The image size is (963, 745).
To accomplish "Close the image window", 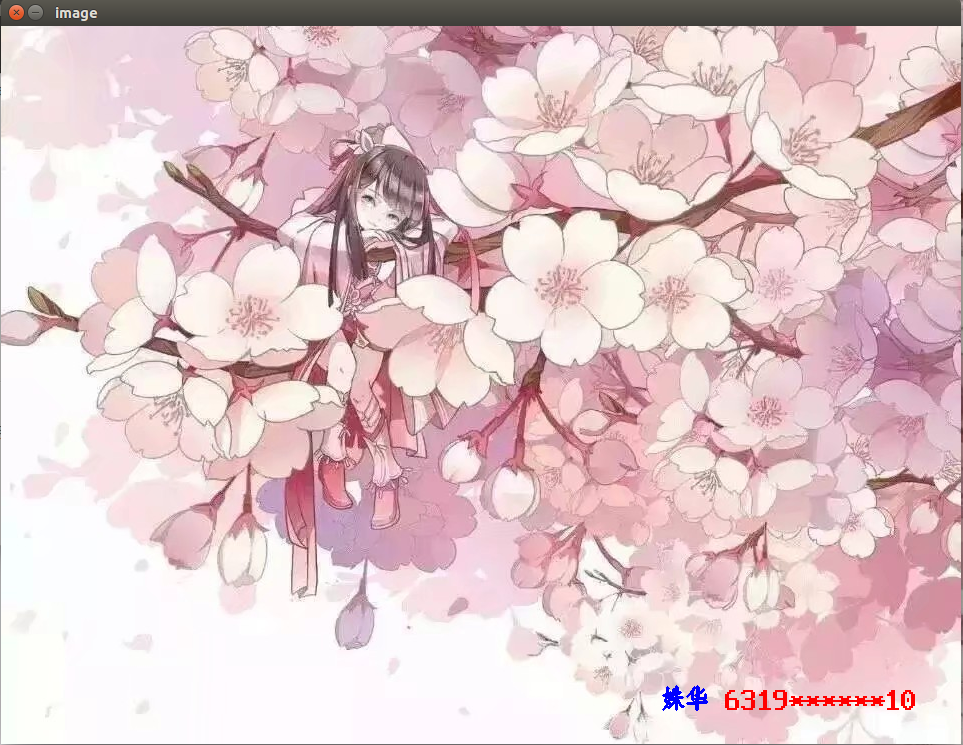I will (17, 12).
